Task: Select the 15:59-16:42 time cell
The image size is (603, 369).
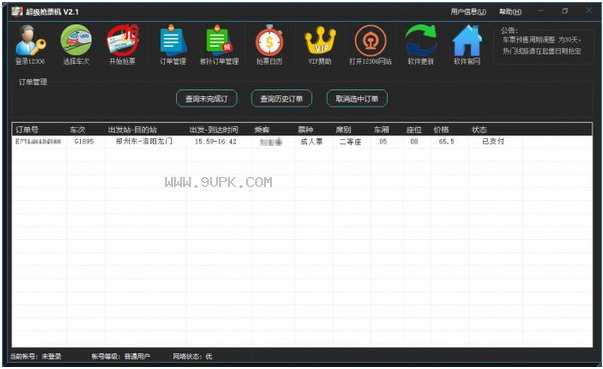Action: [216, 141]
